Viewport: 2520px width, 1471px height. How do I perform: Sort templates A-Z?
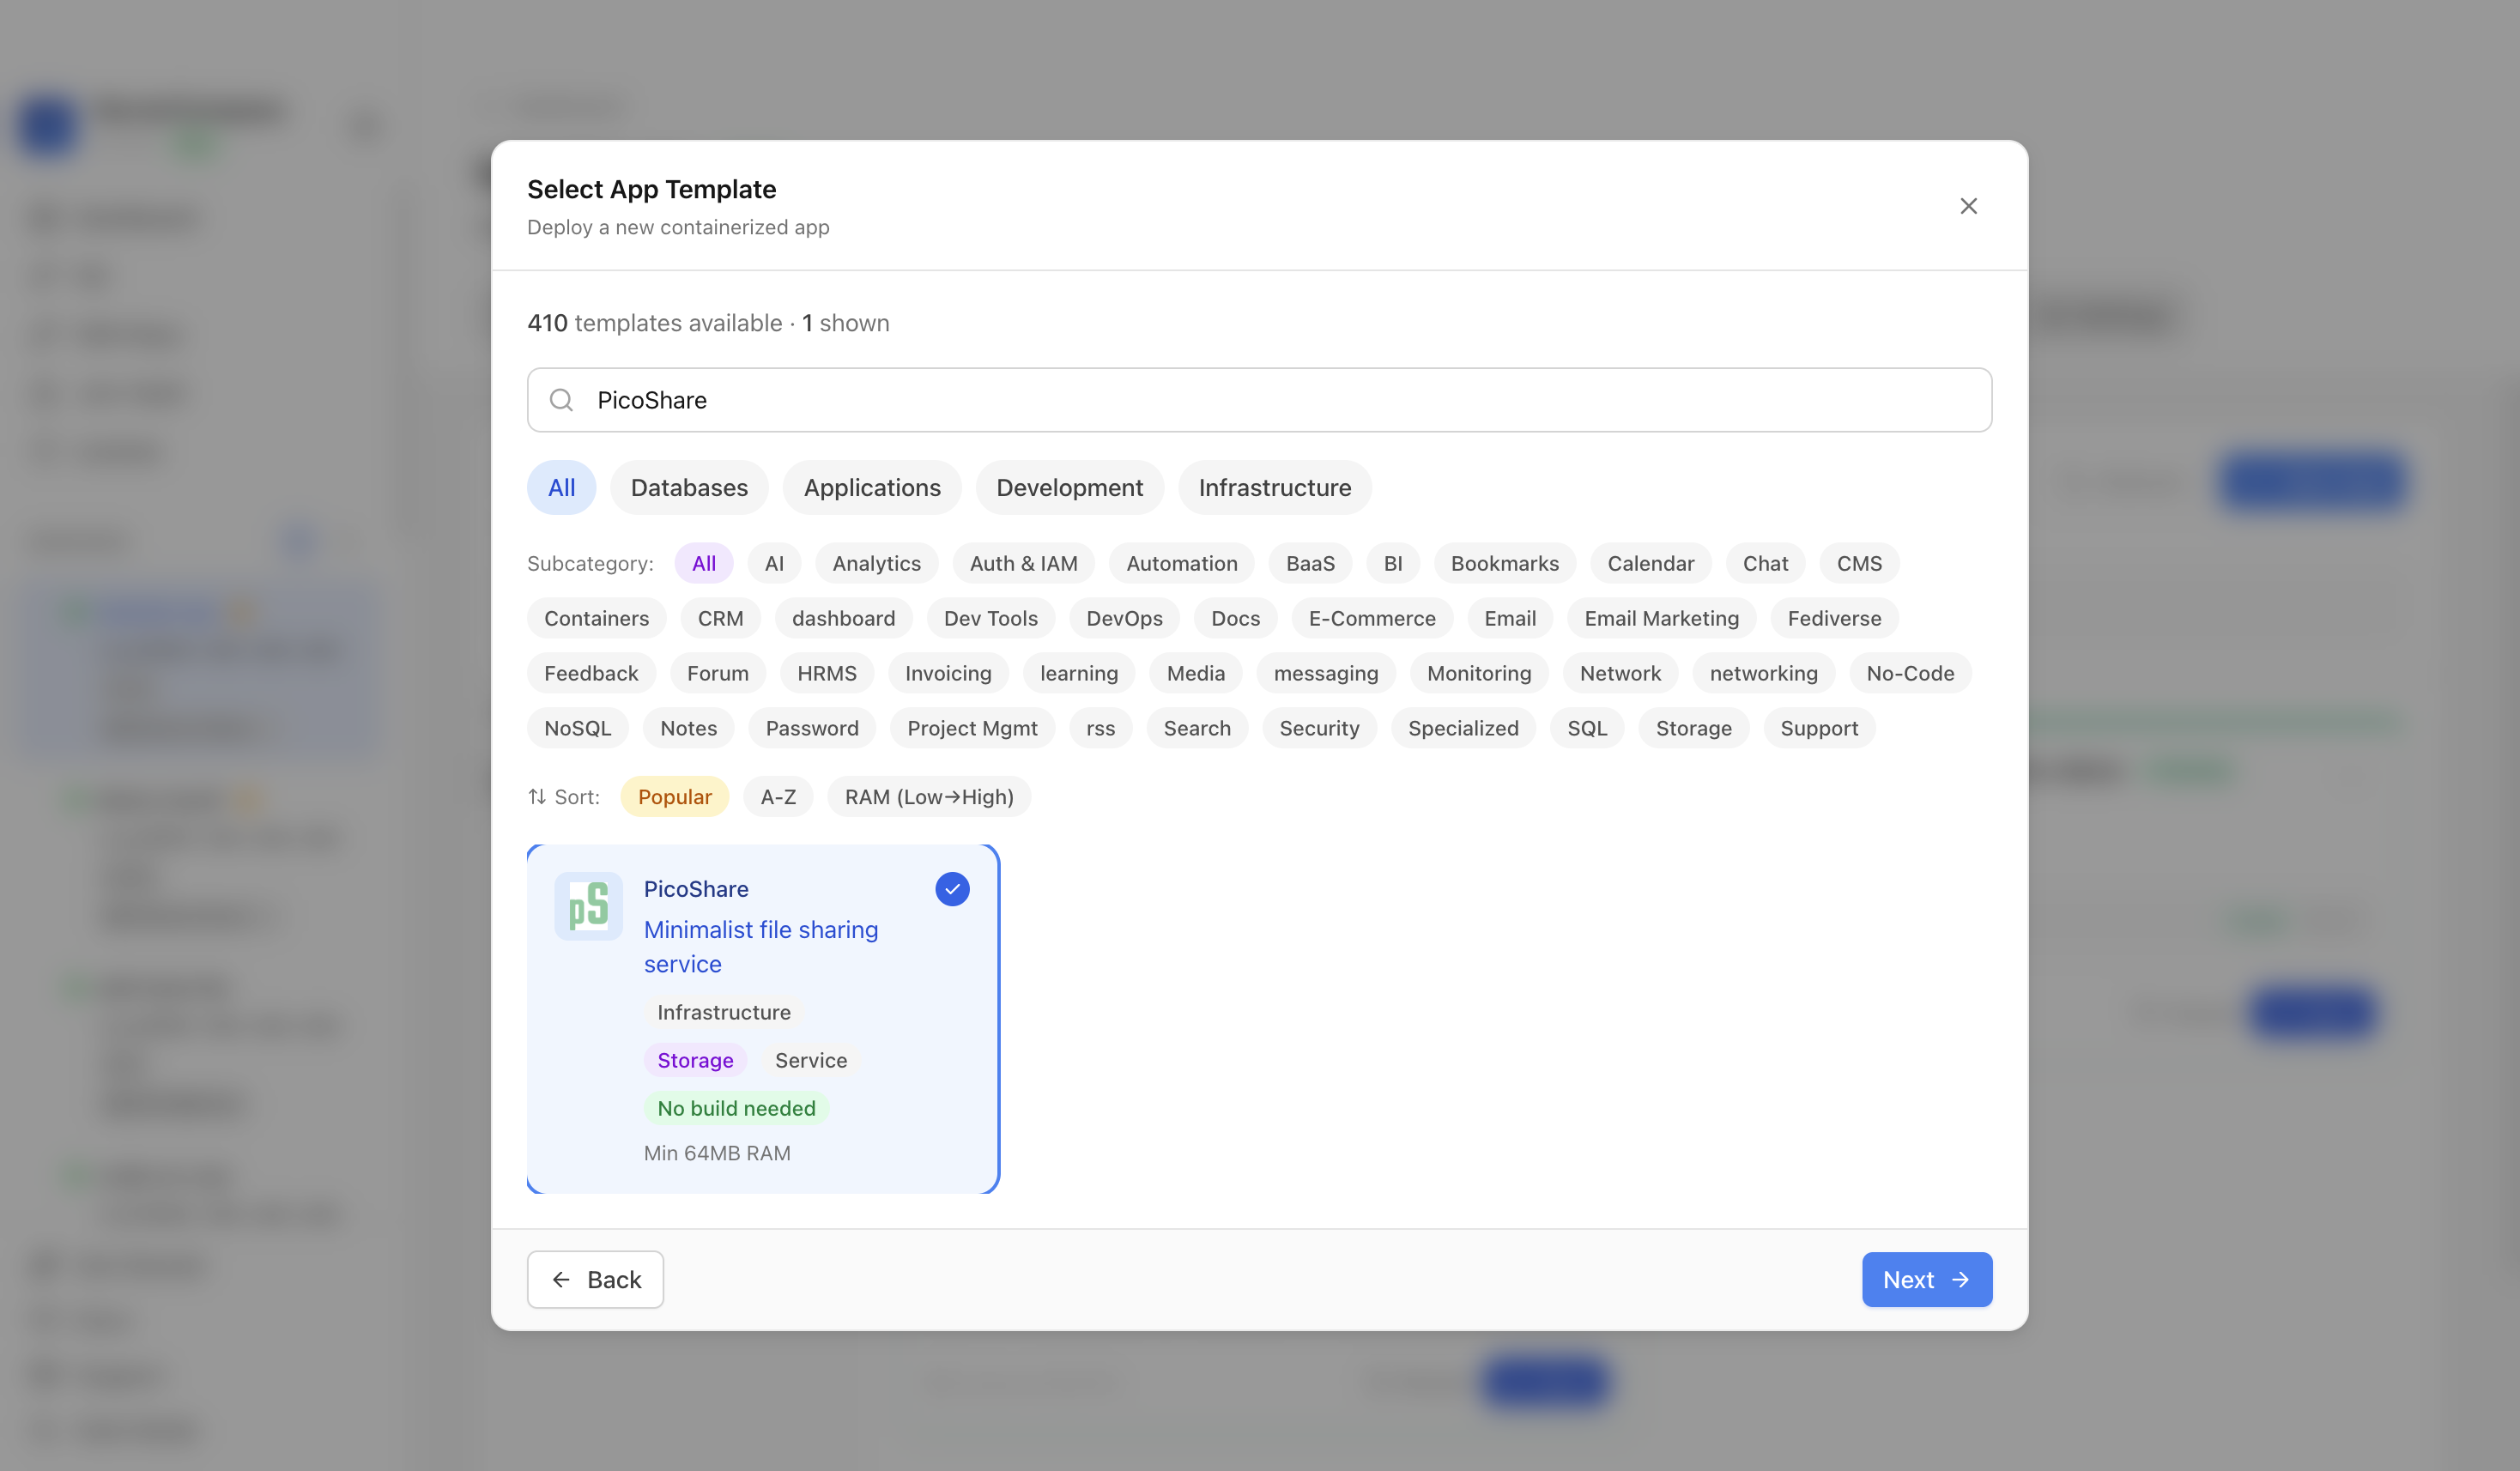778,797
